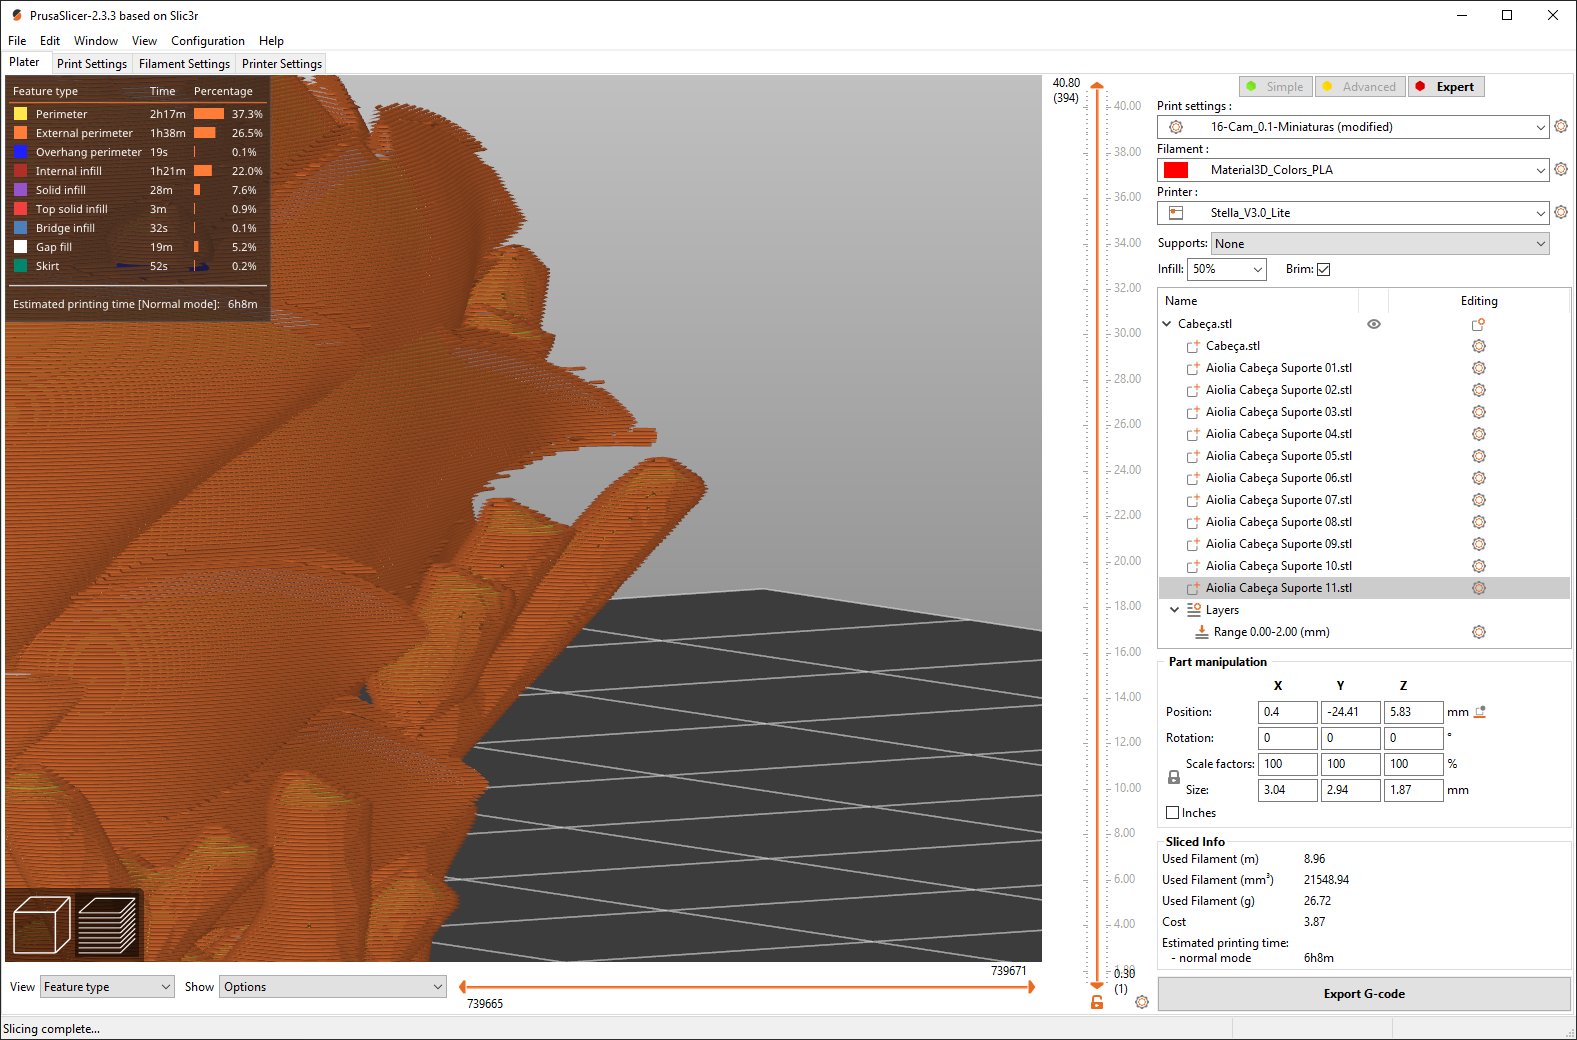Open Supports dropdown set to None

pyautogui.click(x=1380, y=244)
